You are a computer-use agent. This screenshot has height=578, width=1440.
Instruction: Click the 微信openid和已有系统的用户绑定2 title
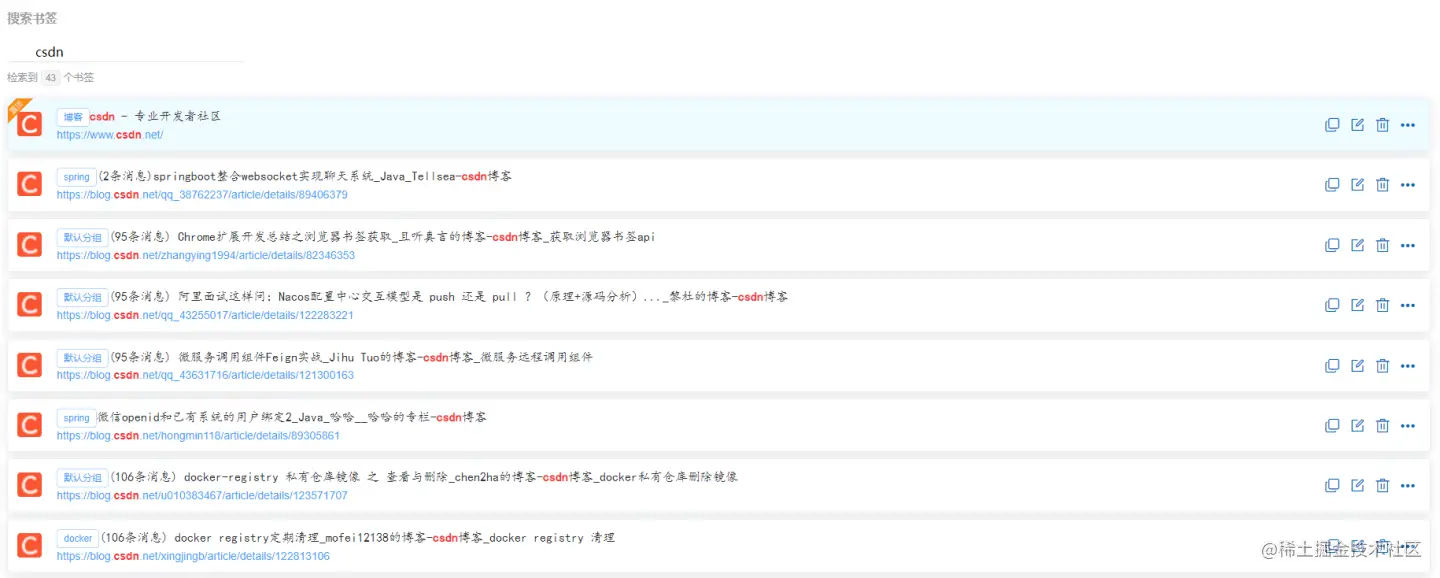coord(292,417)
